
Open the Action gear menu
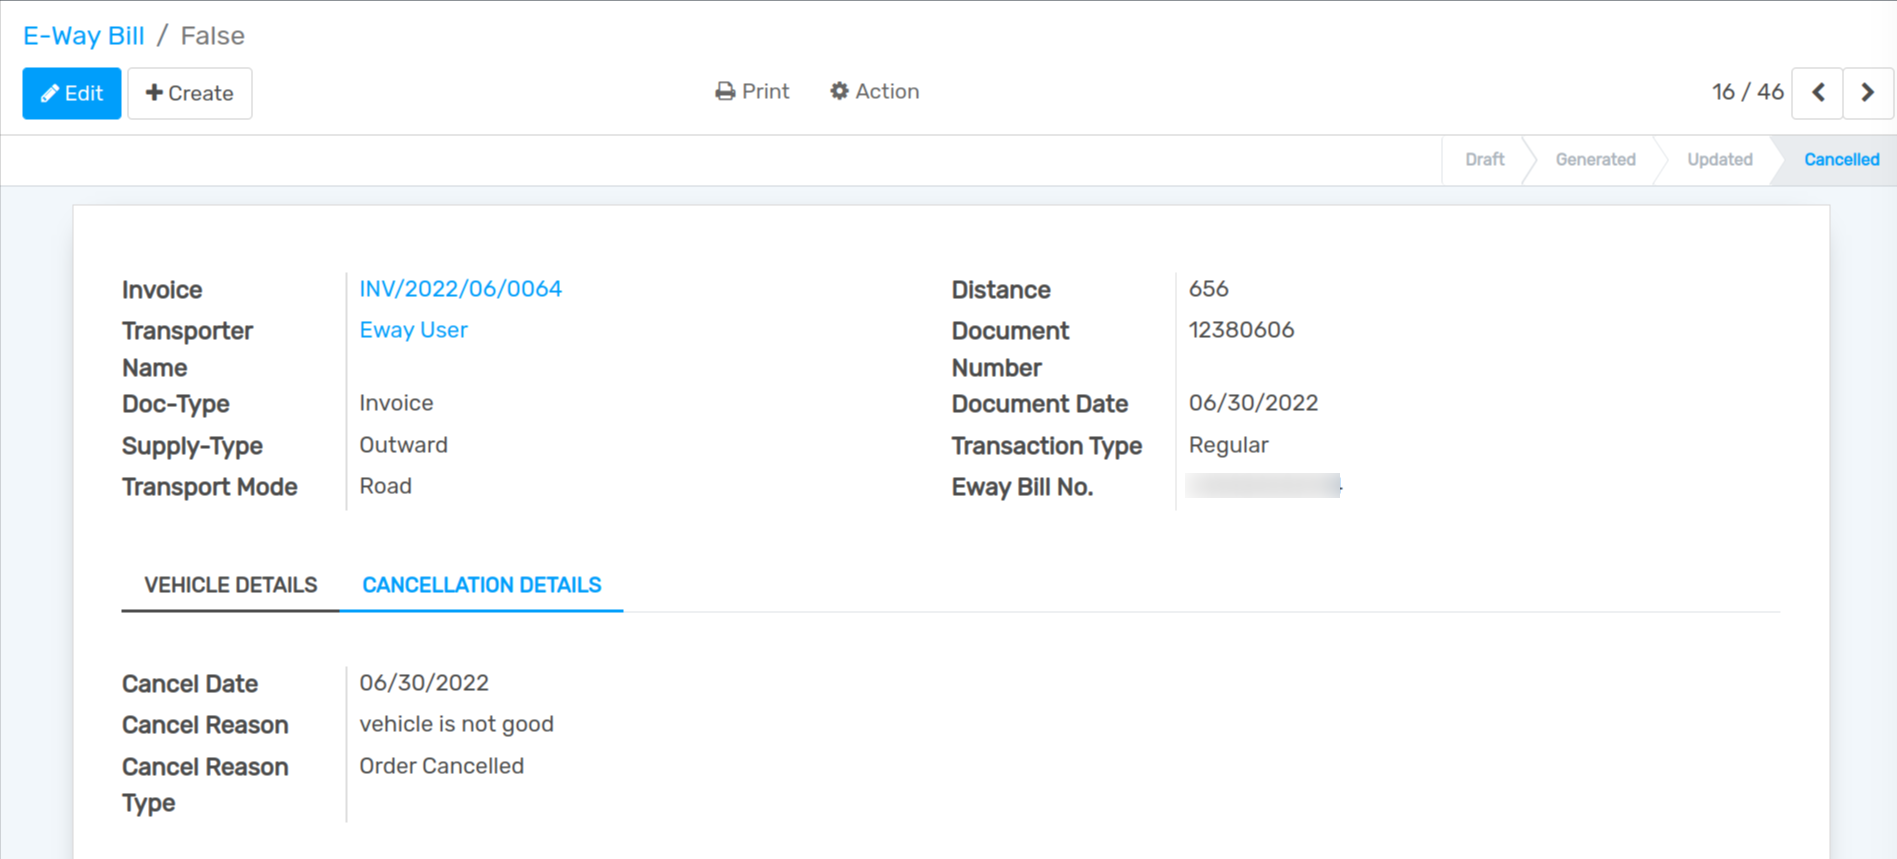tap(874, 91)
